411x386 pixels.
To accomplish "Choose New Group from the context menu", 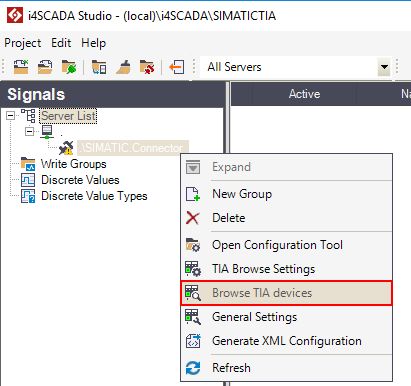I will point(287,194).
